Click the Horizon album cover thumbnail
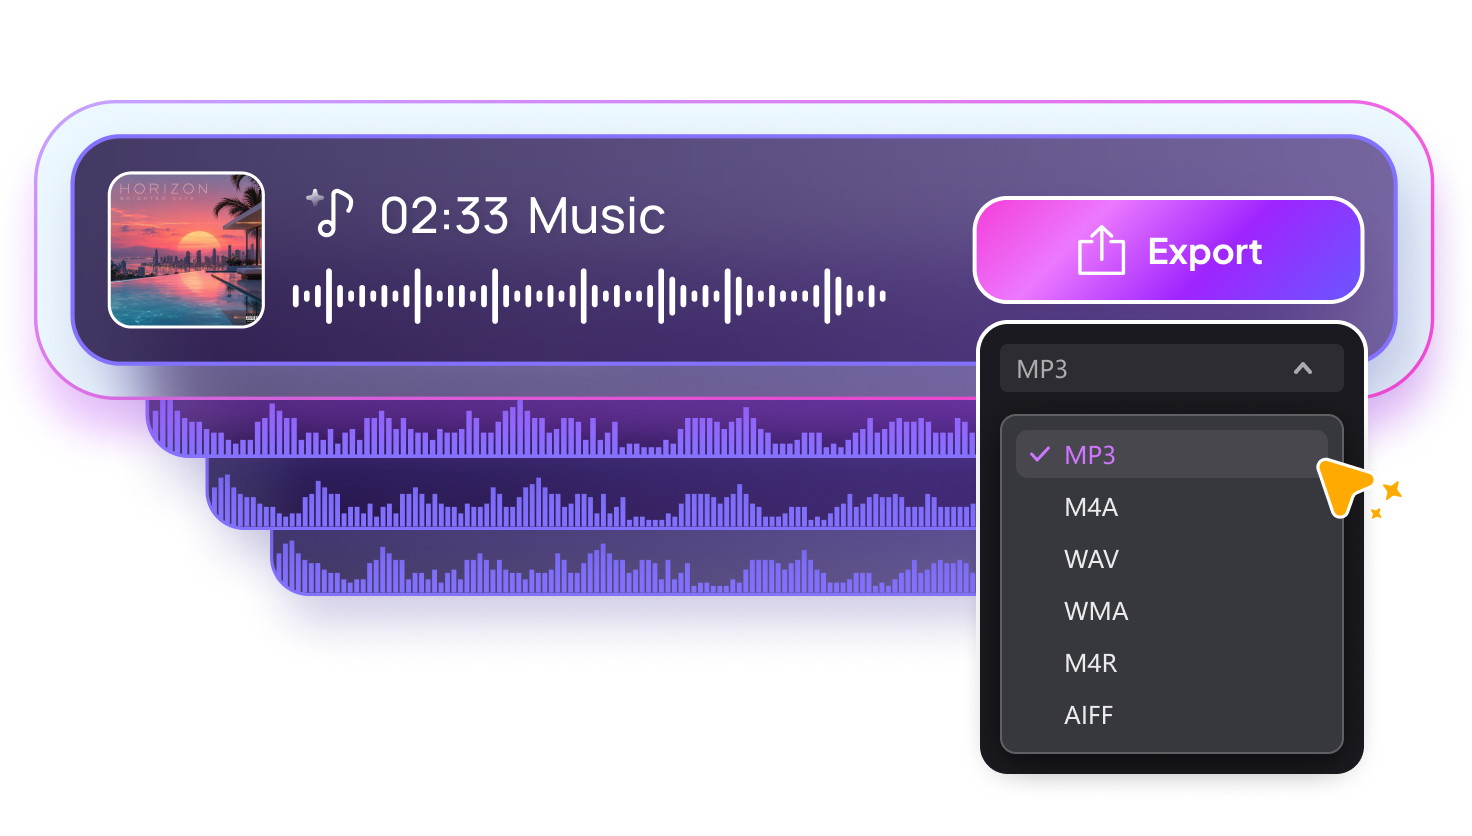This screenshot has width=1472, height=836. coord(186,250)
